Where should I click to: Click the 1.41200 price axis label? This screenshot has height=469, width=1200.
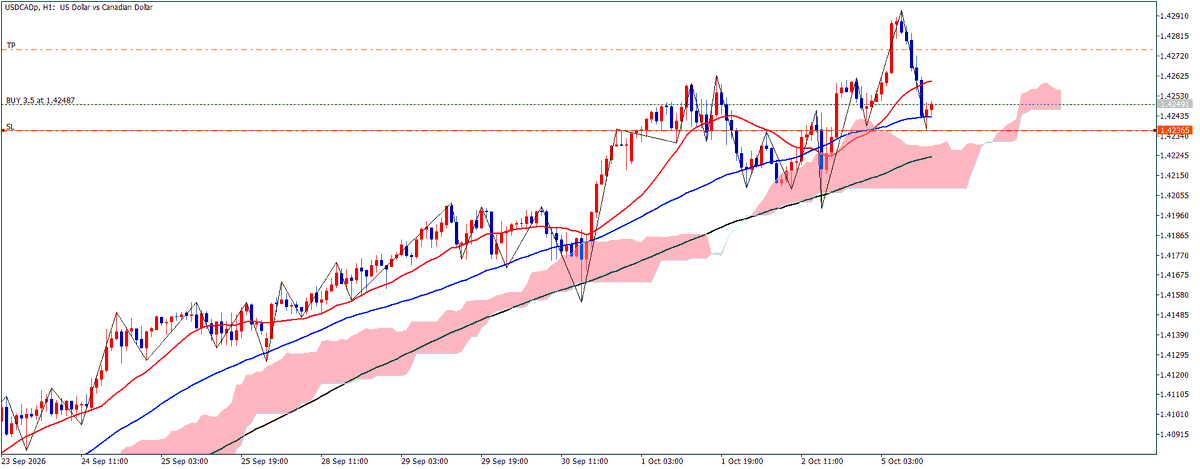[x=1175, y=375]
